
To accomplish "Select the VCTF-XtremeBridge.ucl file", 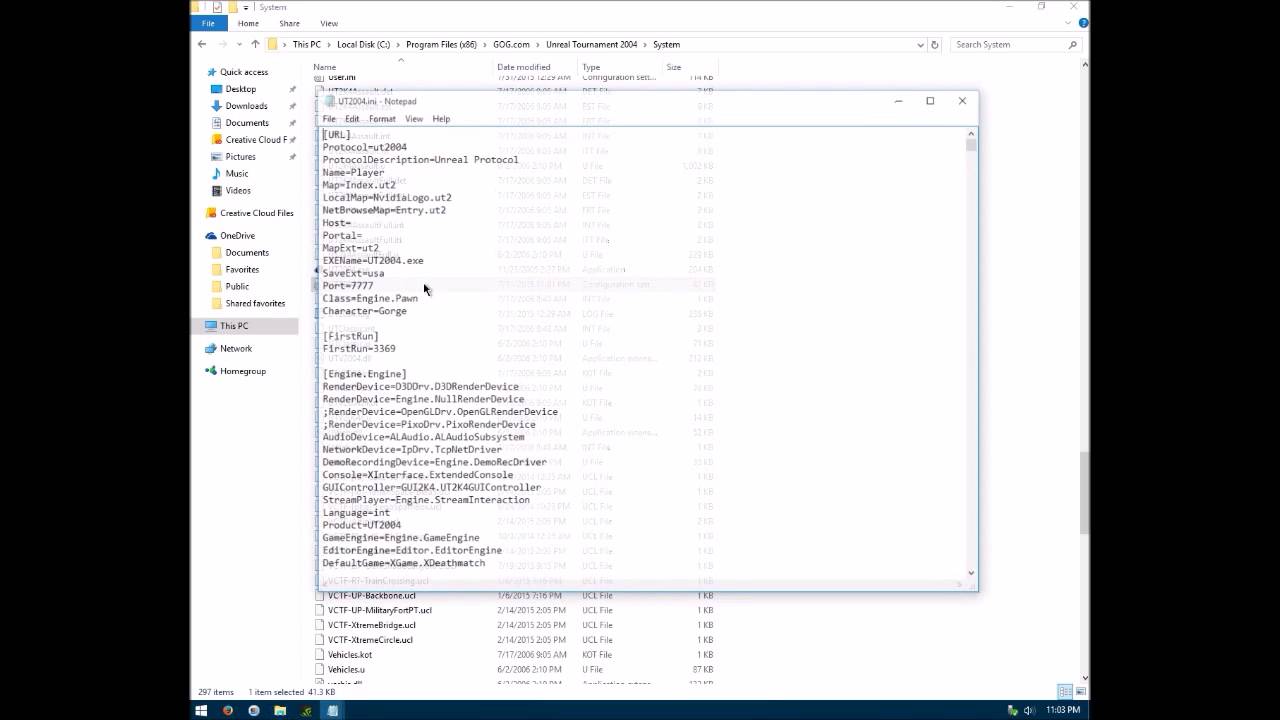I will click(x=372, y=625).
